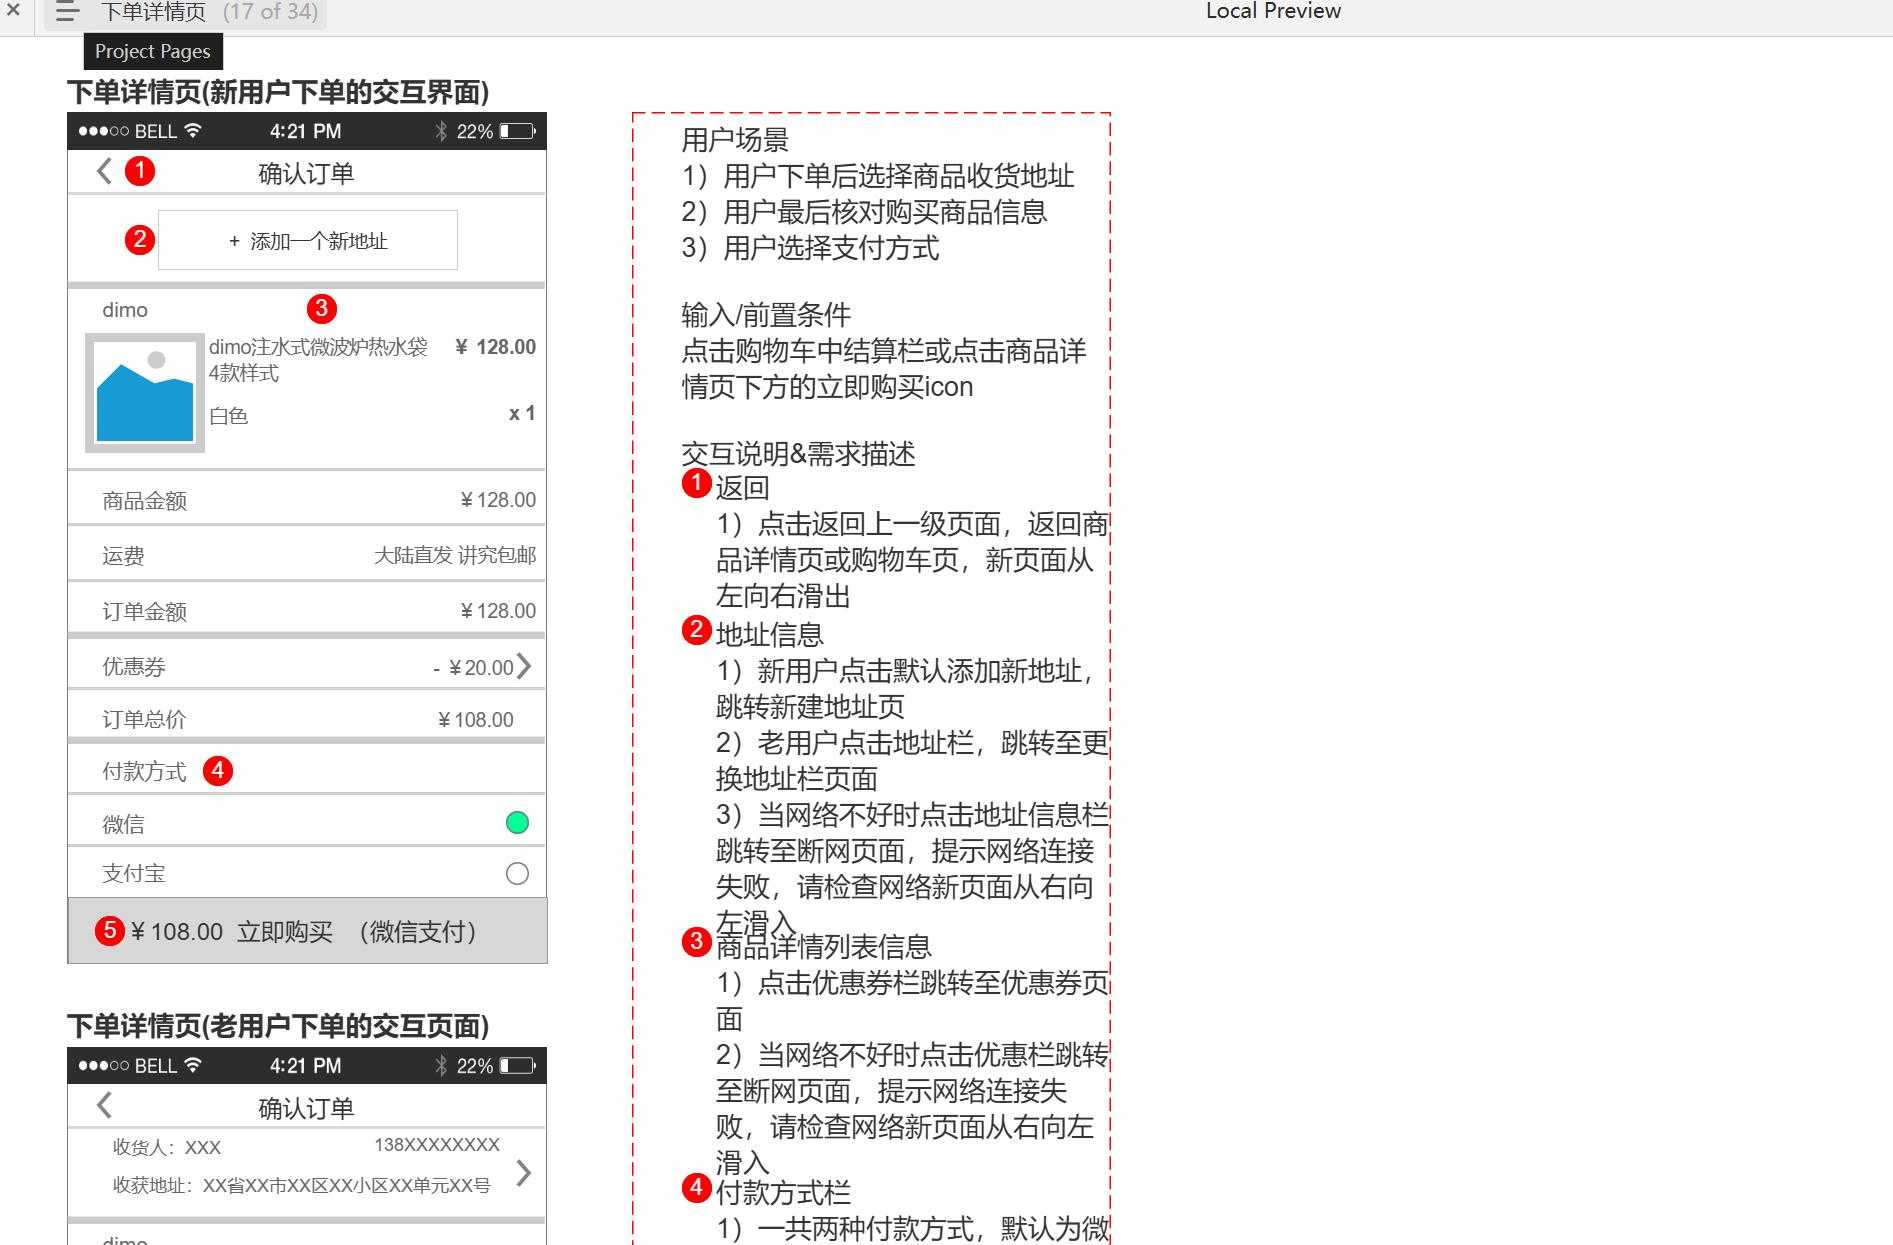The image size is (1893, 1245).
Task: Click the bluetooth icon next to 22%
Action: pos(440,130)
